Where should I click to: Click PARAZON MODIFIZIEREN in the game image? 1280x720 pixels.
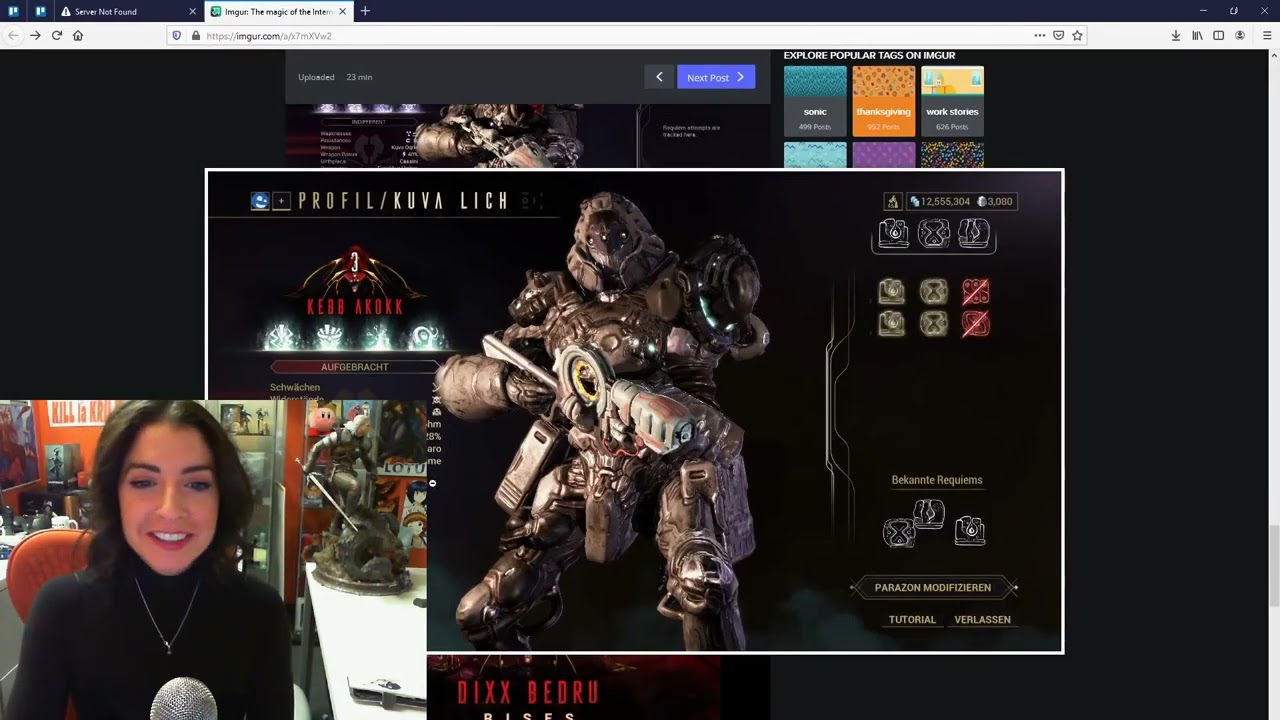click(x=933, y=587)
